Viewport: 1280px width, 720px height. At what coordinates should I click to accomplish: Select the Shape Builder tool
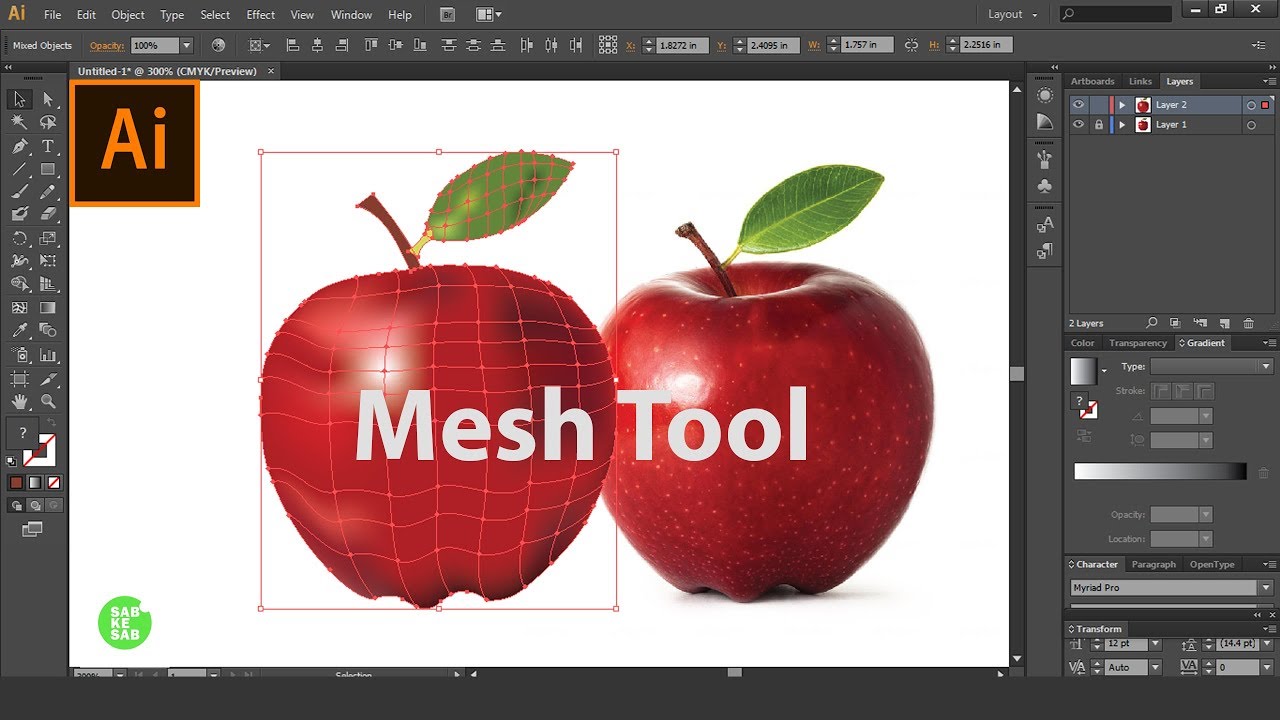click(19, 284)
